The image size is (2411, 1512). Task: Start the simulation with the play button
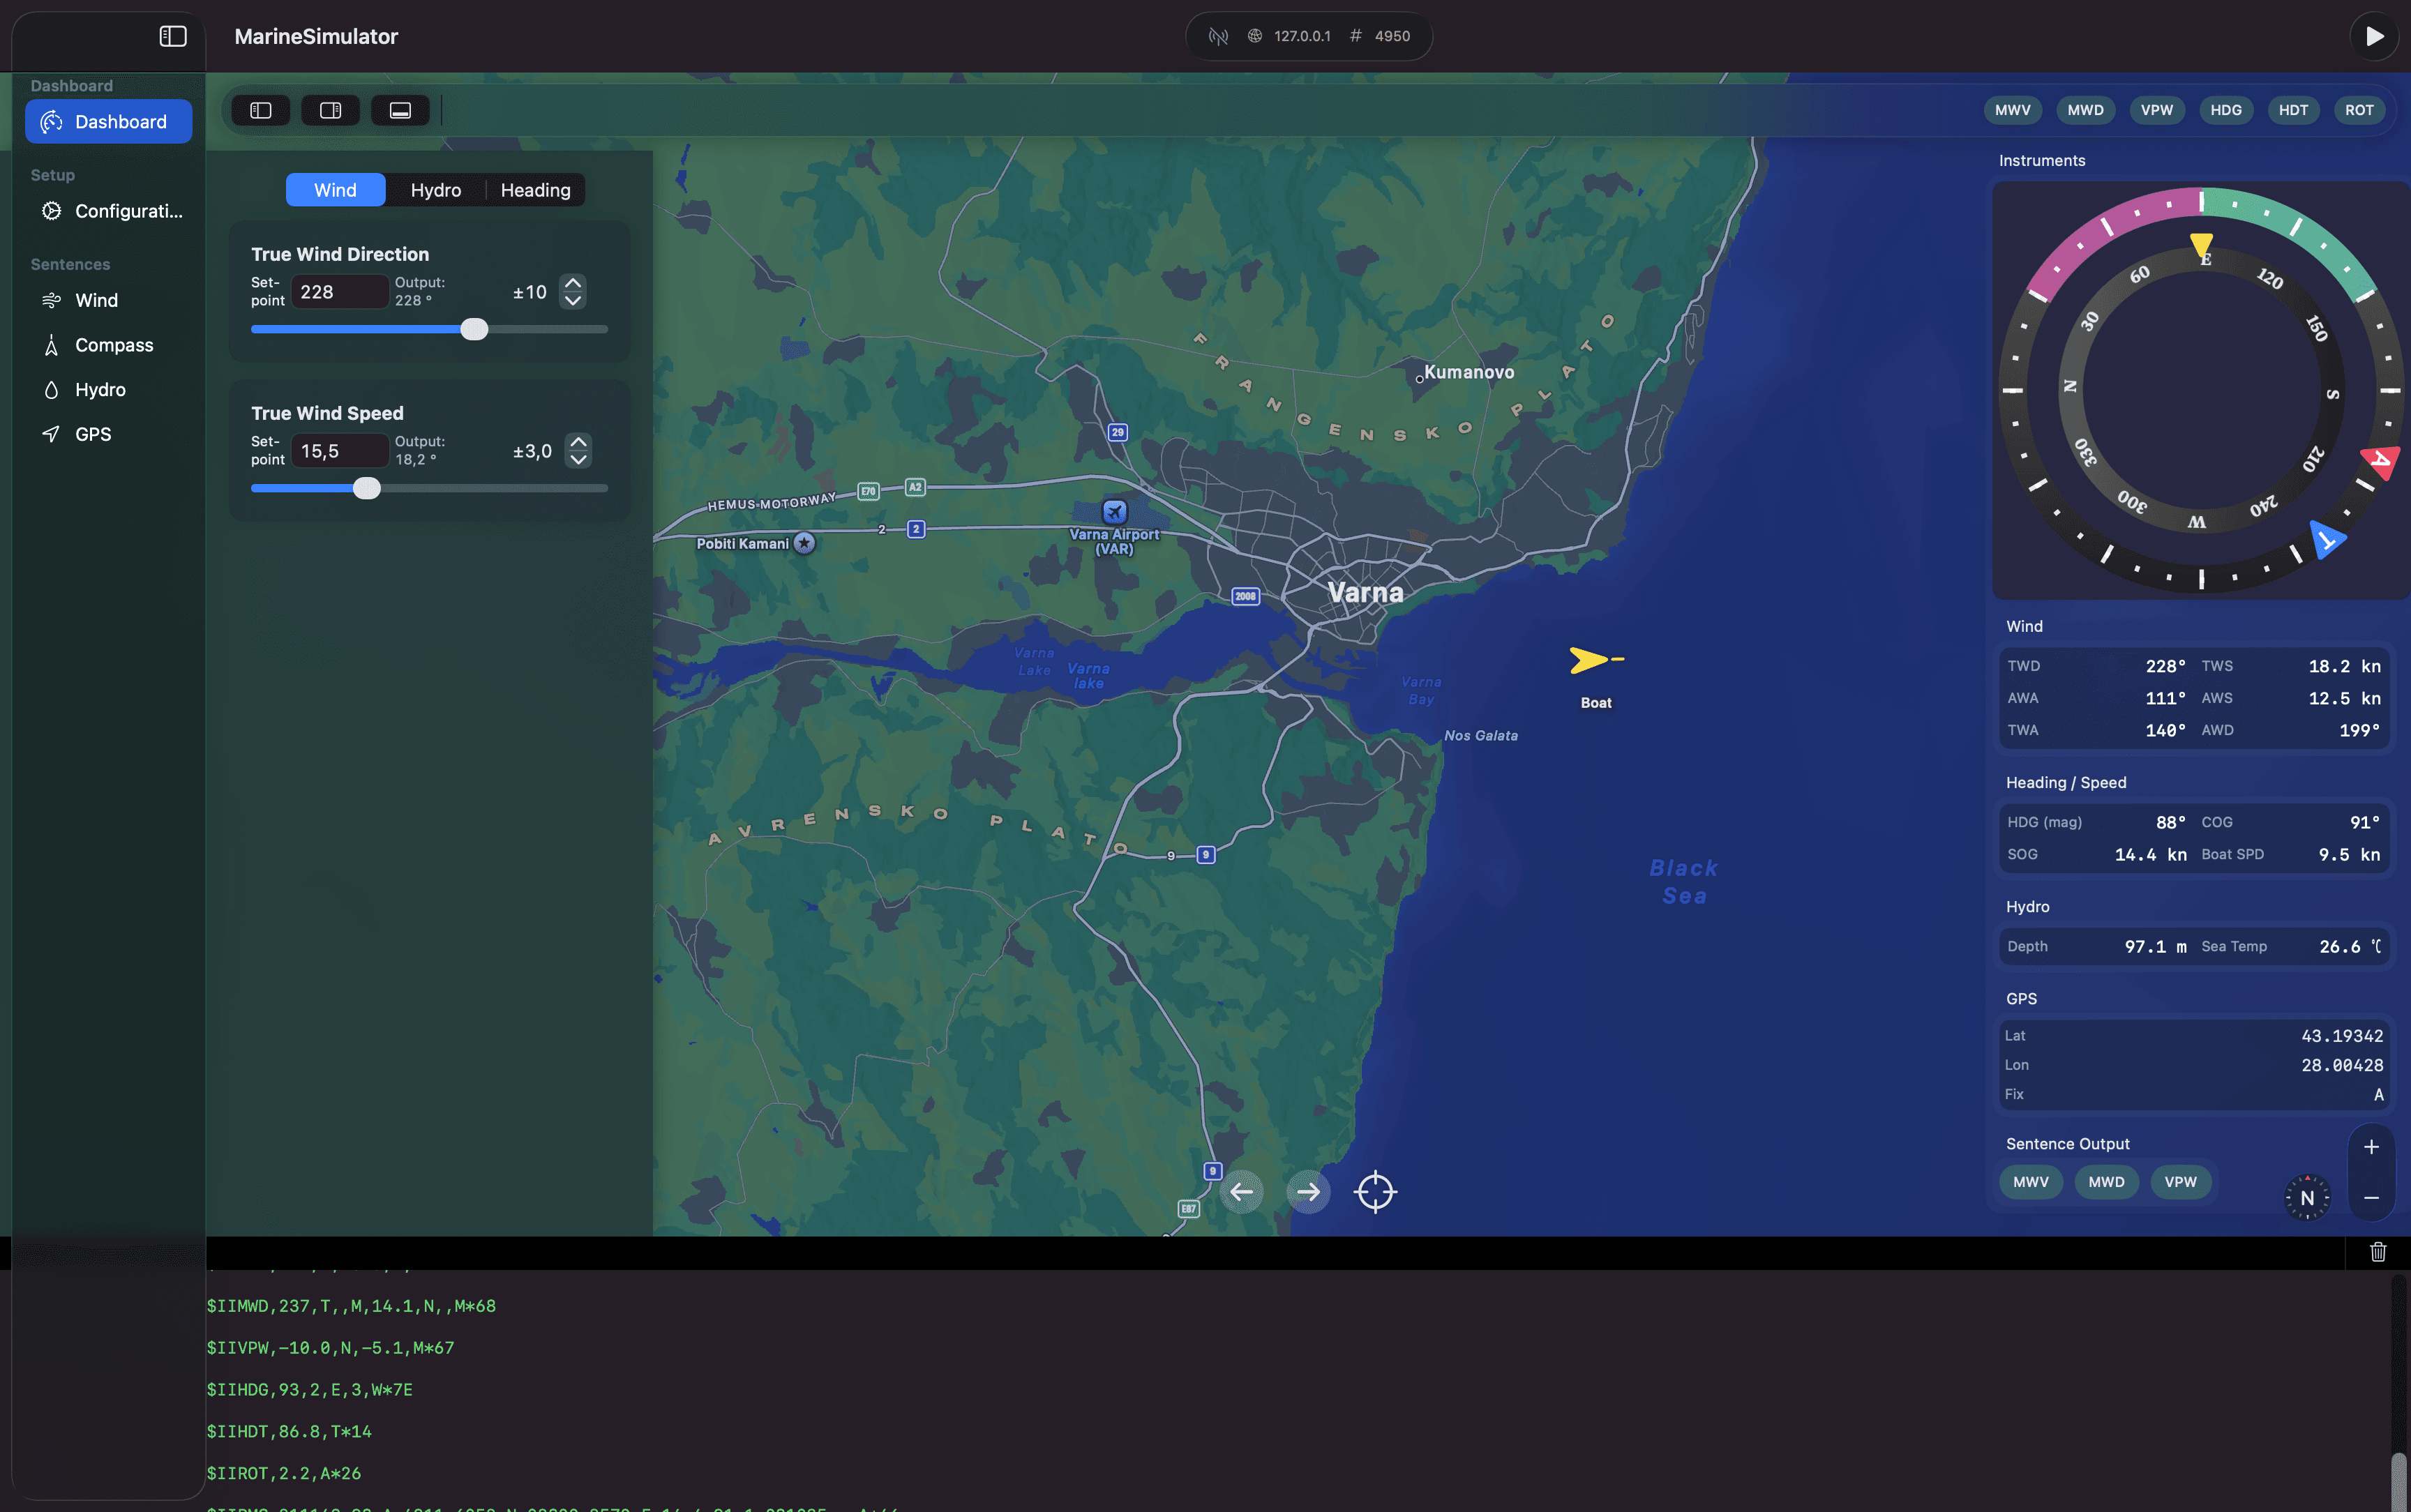pos(2375,36)
